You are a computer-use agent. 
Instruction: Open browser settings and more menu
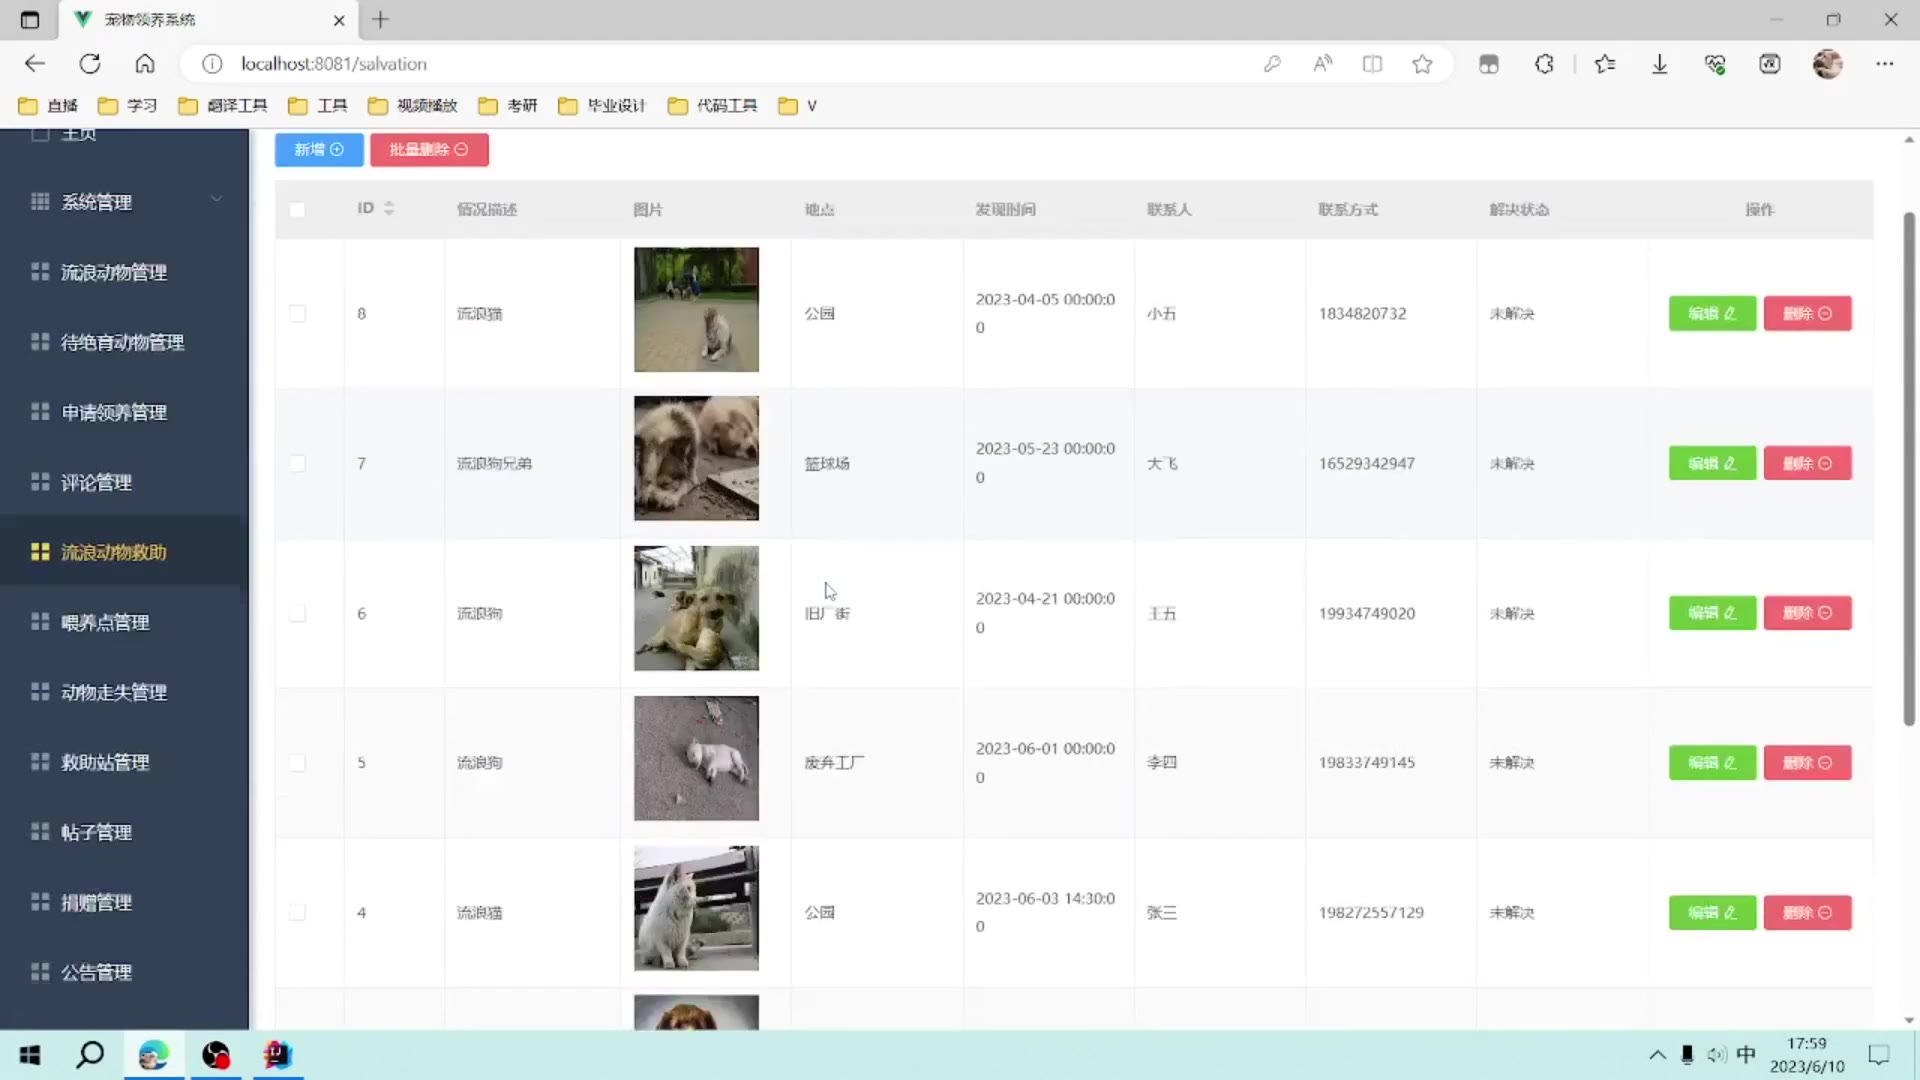click(1884, 64)
